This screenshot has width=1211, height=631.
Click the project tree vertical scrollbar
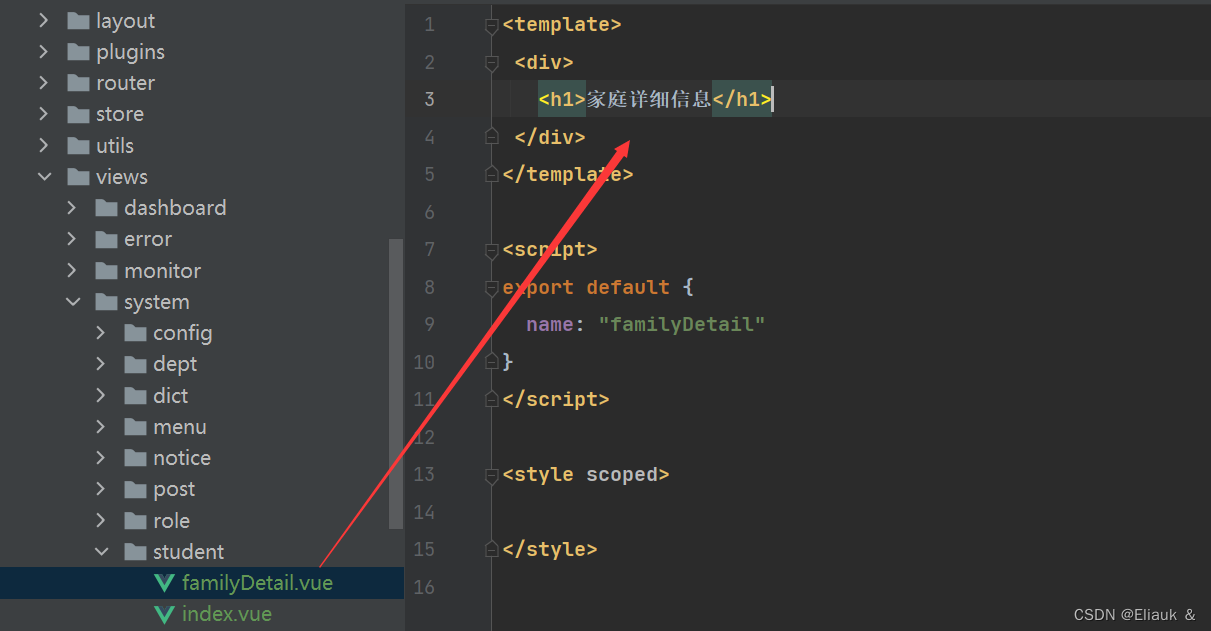(396, 383)
